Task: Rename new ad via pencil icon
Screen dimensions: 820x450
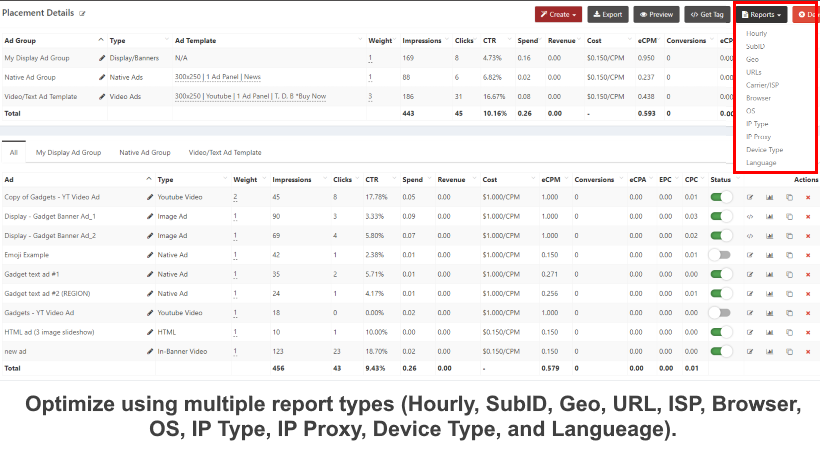Action: pos(150,352)
